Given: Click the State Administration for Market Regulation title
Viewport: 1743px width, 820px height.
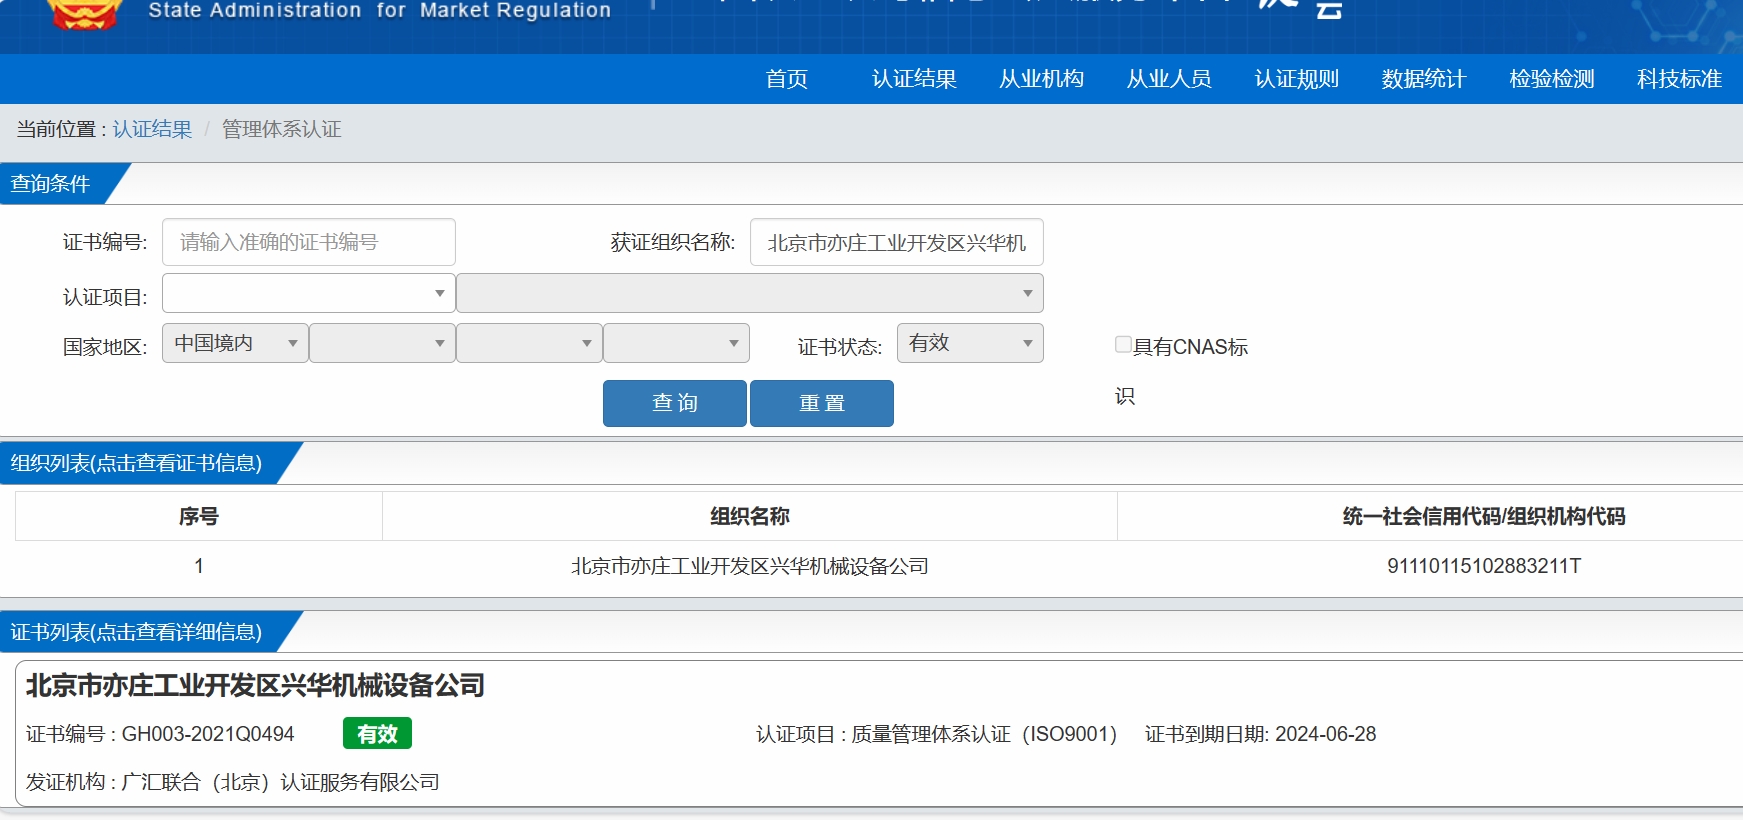Looking at the screenshot, I should pos(380,11).
